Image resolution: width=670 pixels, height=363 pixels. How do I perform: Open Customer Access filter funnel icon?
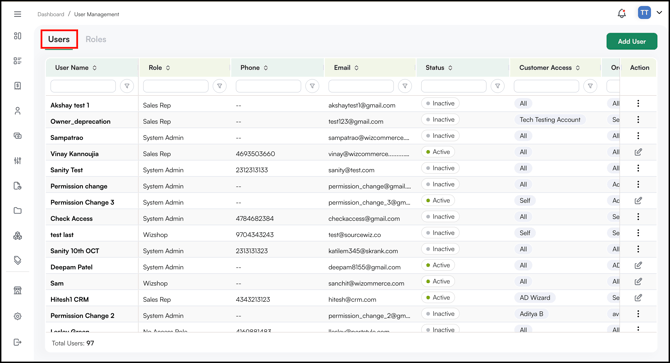pos(591,86)
